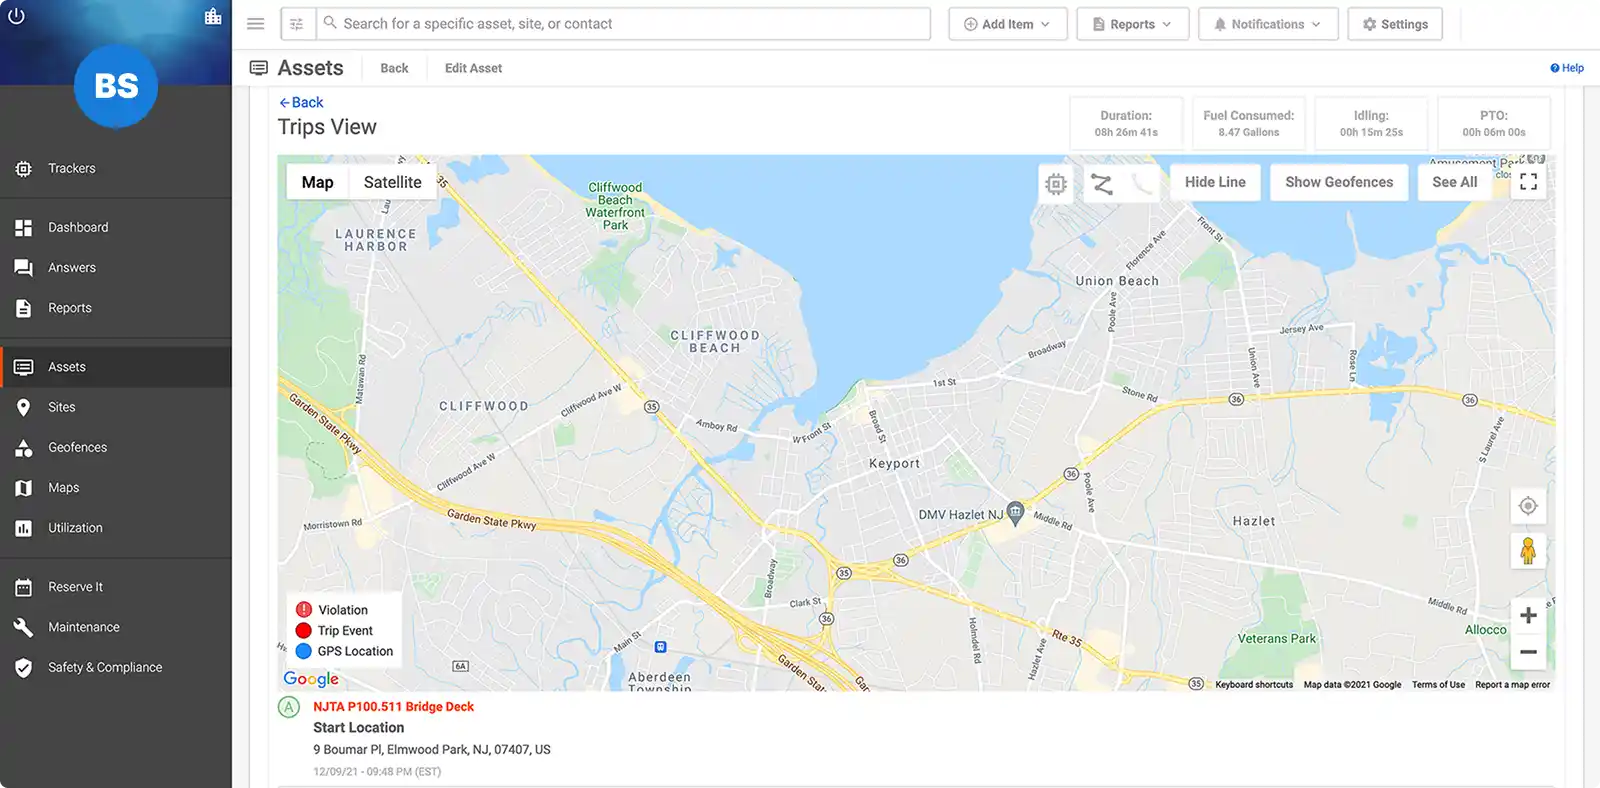Go to Maintenance in the sidebar
The width and height of the screenshot is (1600, 788).
pyautogui.click(x=83, y=627)
